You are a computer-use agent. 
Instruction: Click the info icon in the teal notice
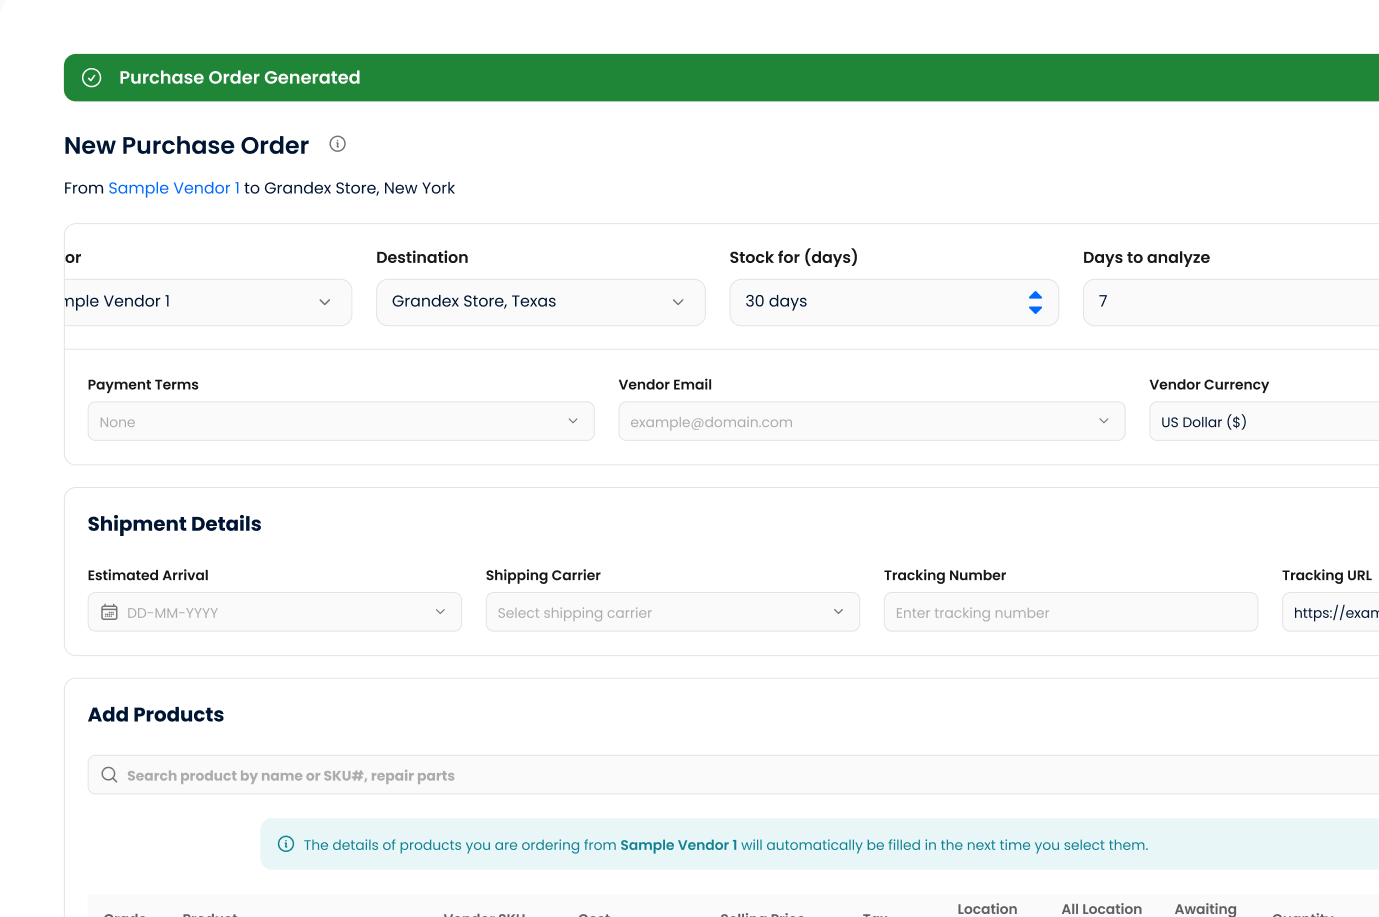point(286,844)
